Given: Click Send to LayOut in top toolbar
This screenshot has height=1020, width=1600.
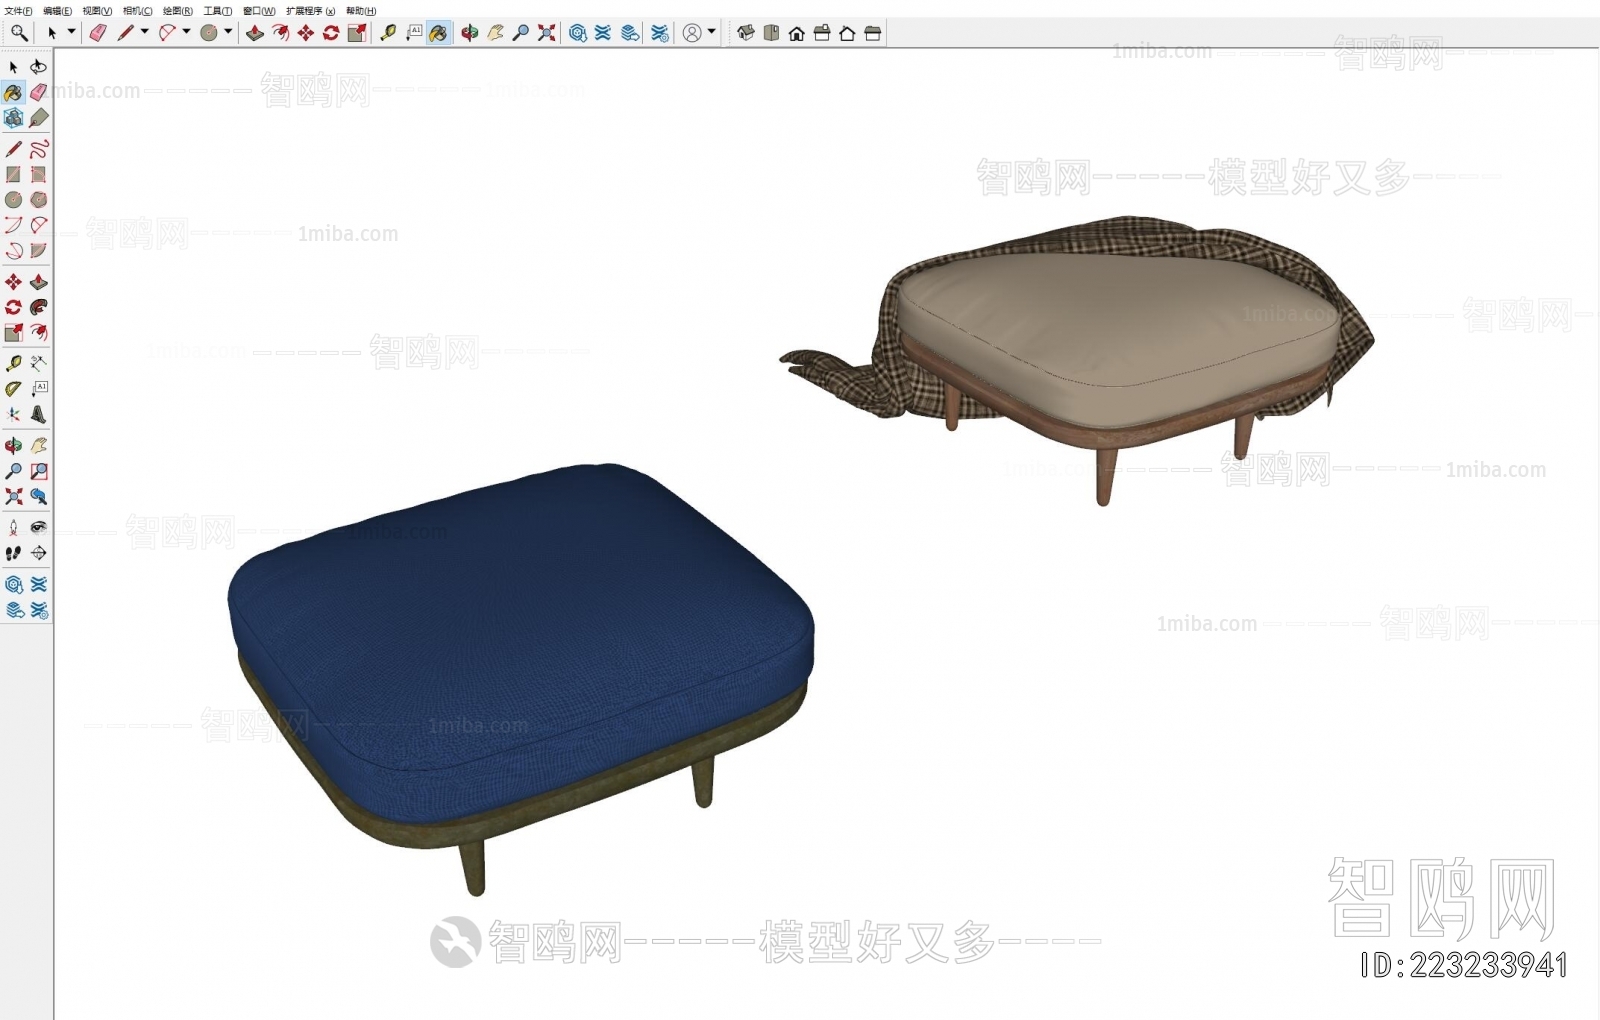Looking at the screenshot, I should [629, 33].
